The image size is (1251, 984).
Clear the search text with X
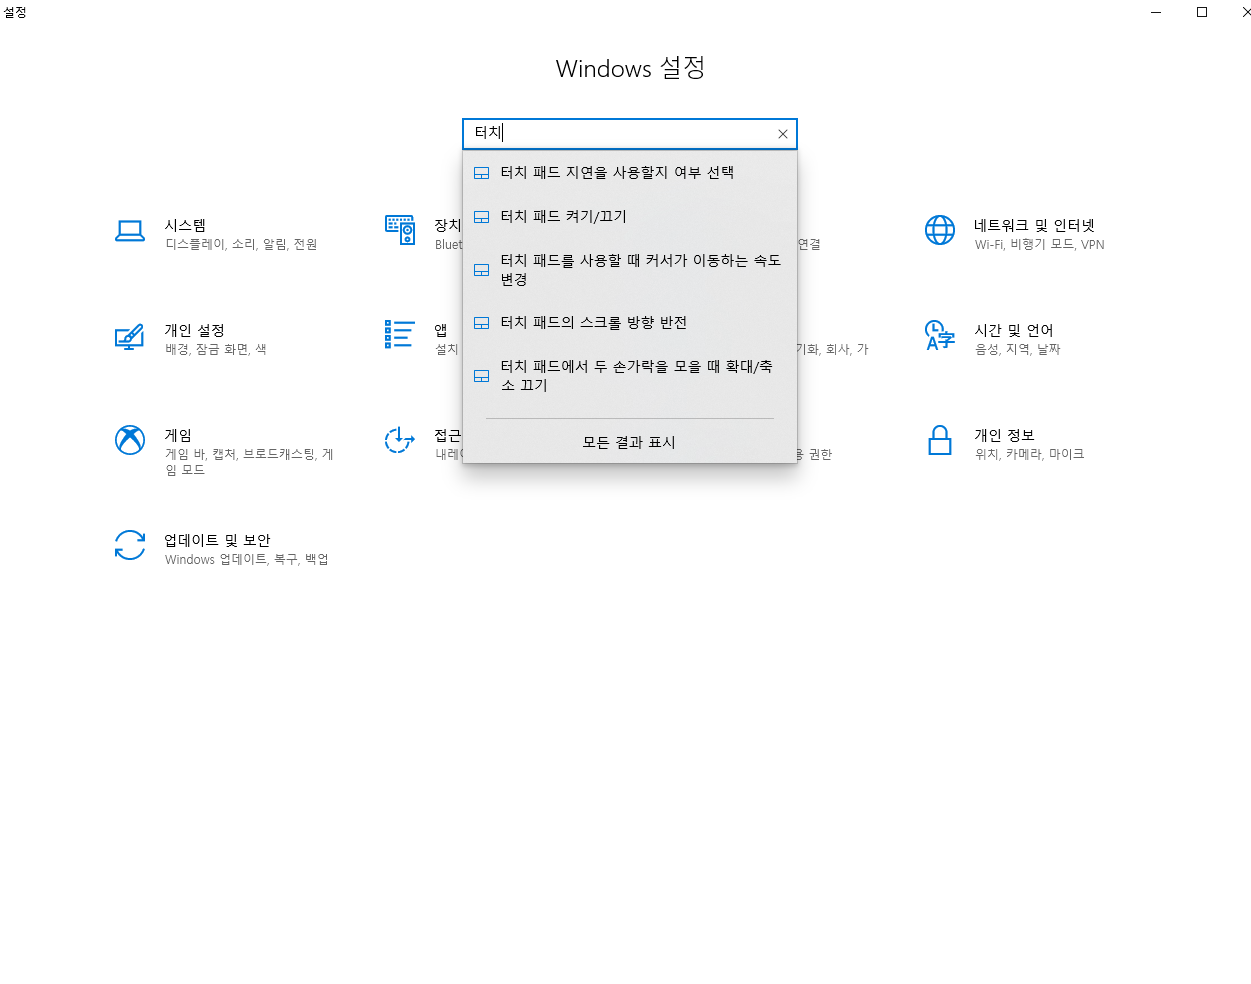pos(783,133)
